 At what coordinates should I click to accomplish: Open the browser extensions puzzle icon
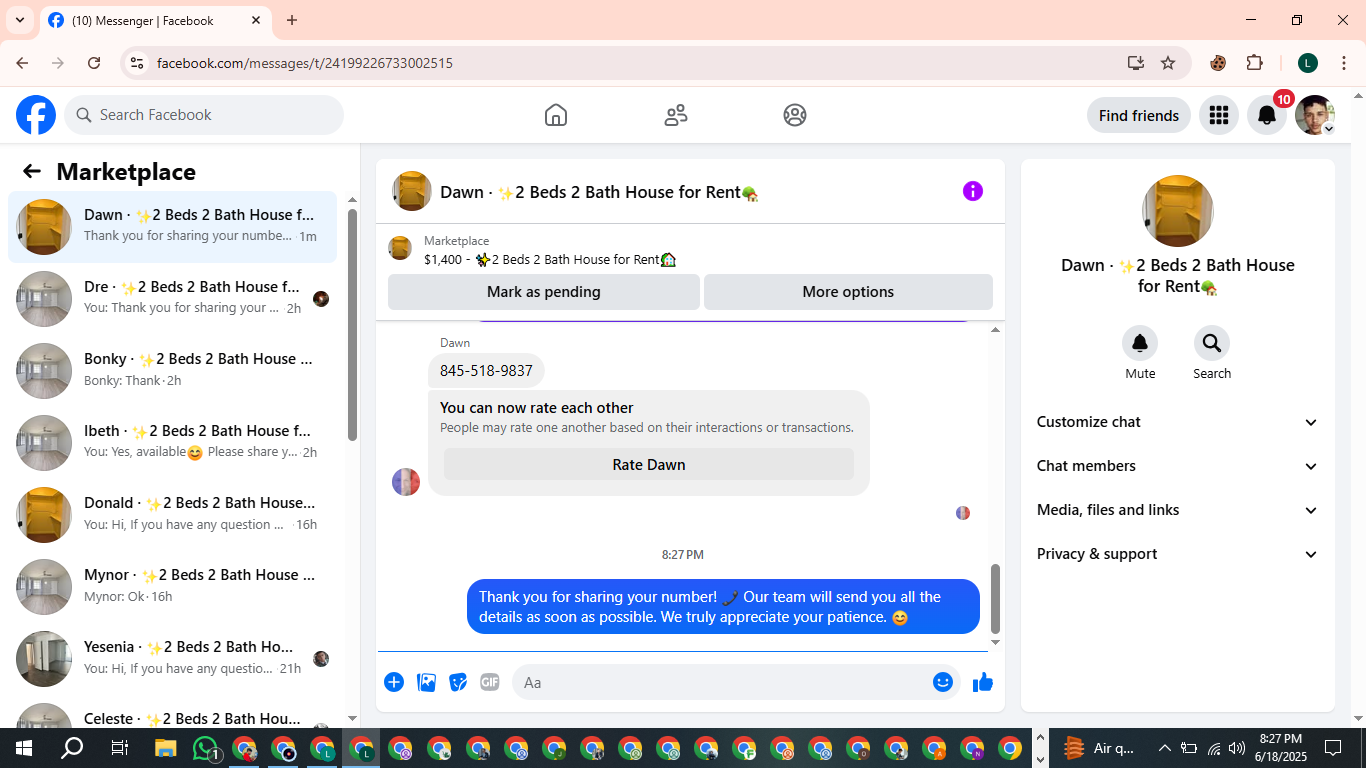pos(1255,63)
